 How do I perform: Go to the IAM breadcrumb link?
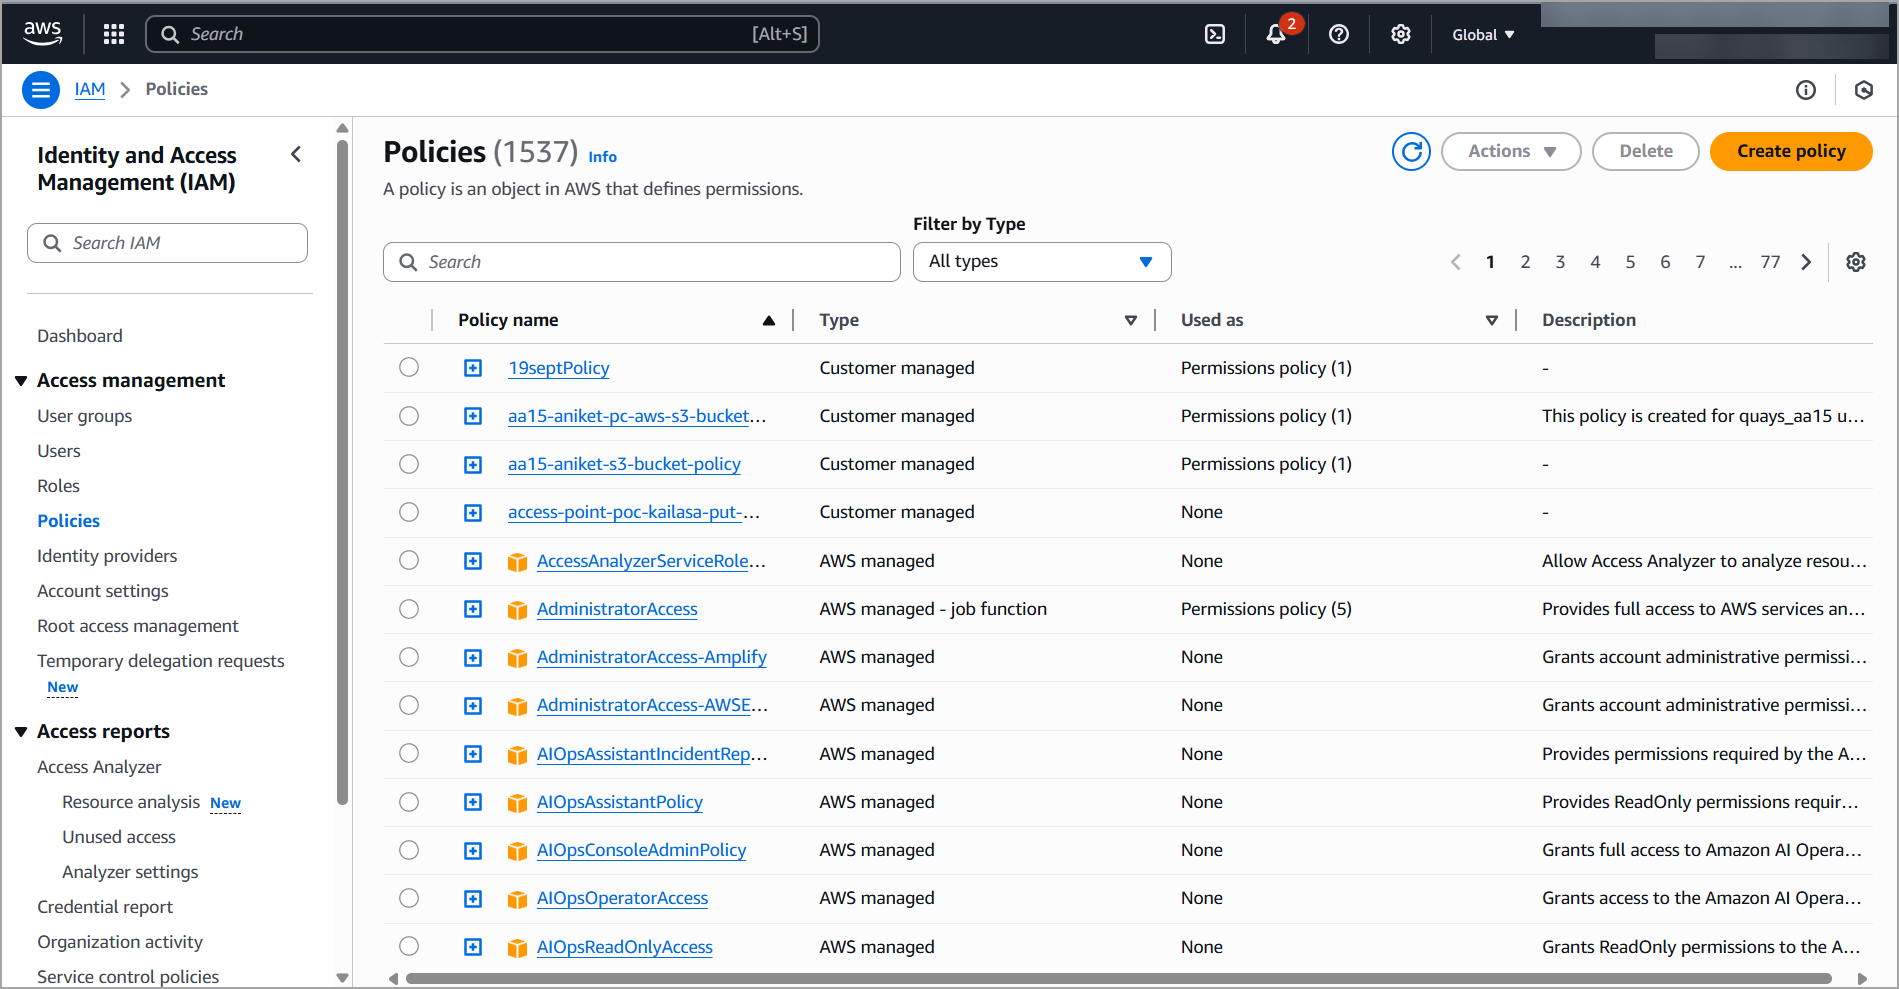[x=89, y=89]
